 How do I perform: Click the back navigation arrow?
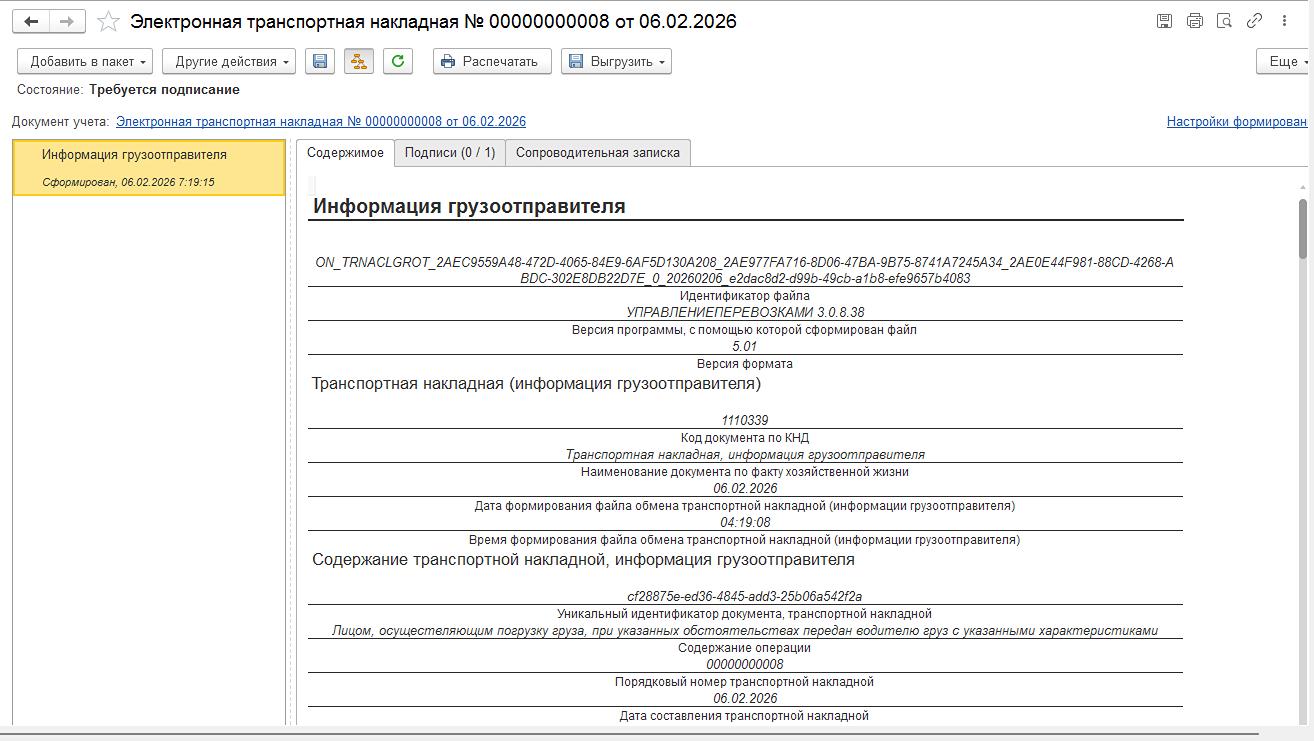click(31, 21)
